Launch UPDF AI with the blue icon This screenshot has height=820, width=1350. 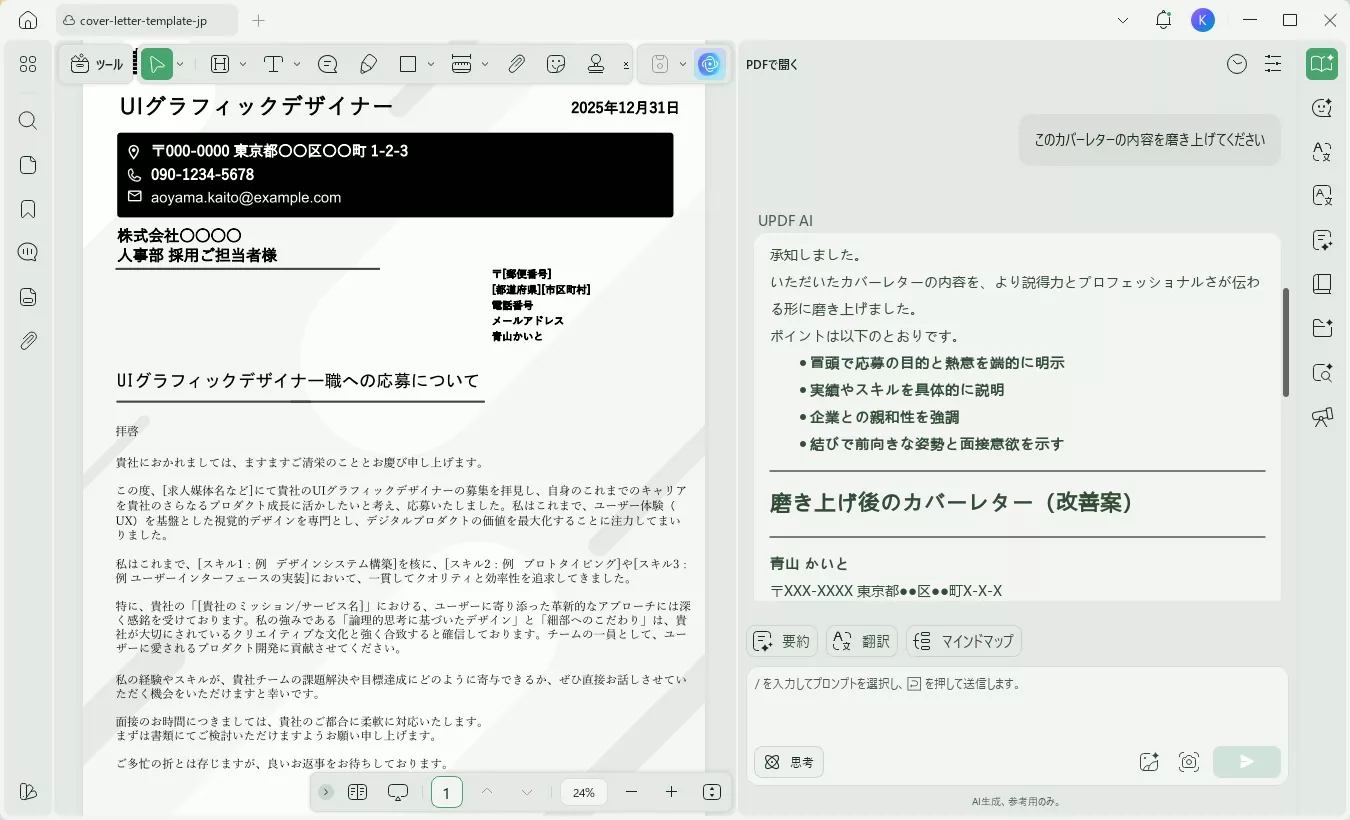click(710, 63)
